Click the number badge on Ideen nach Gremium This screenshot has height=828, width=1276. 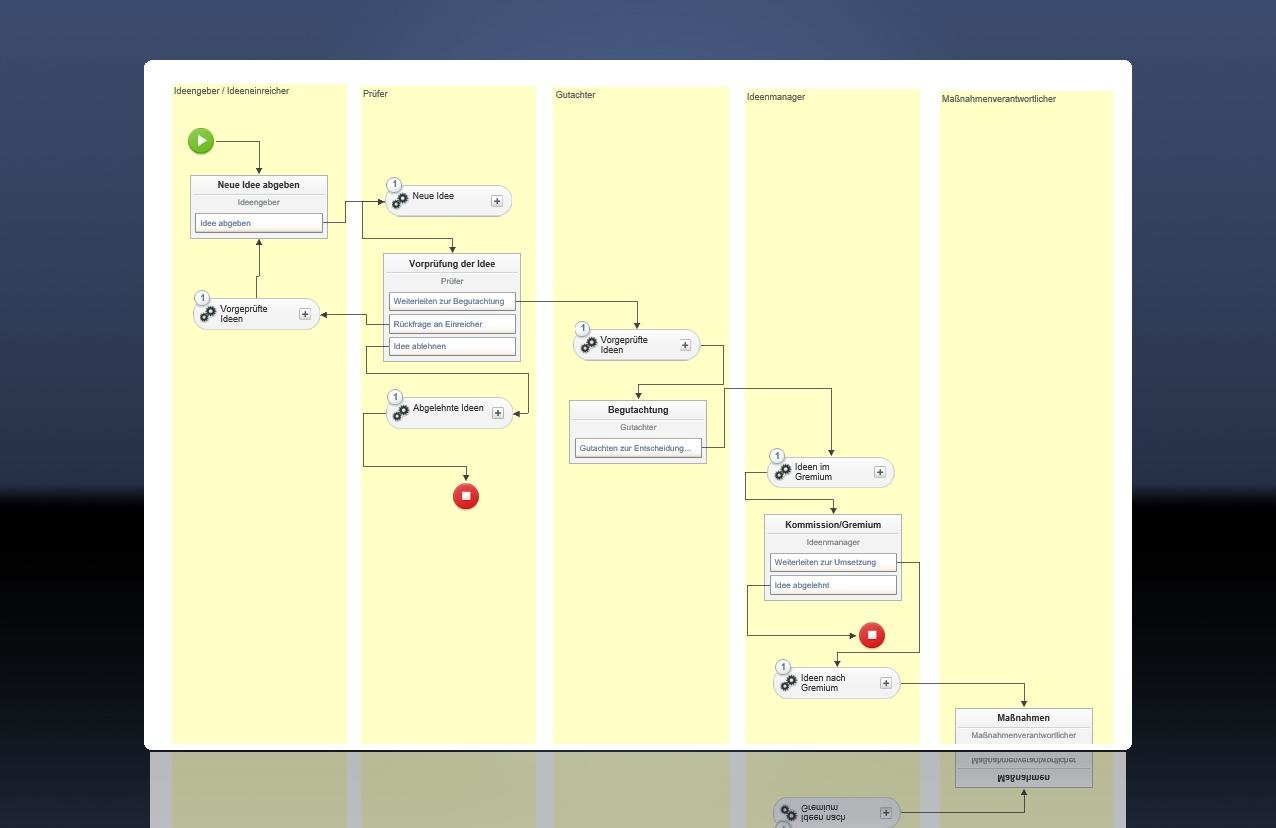tap(783, 667)
